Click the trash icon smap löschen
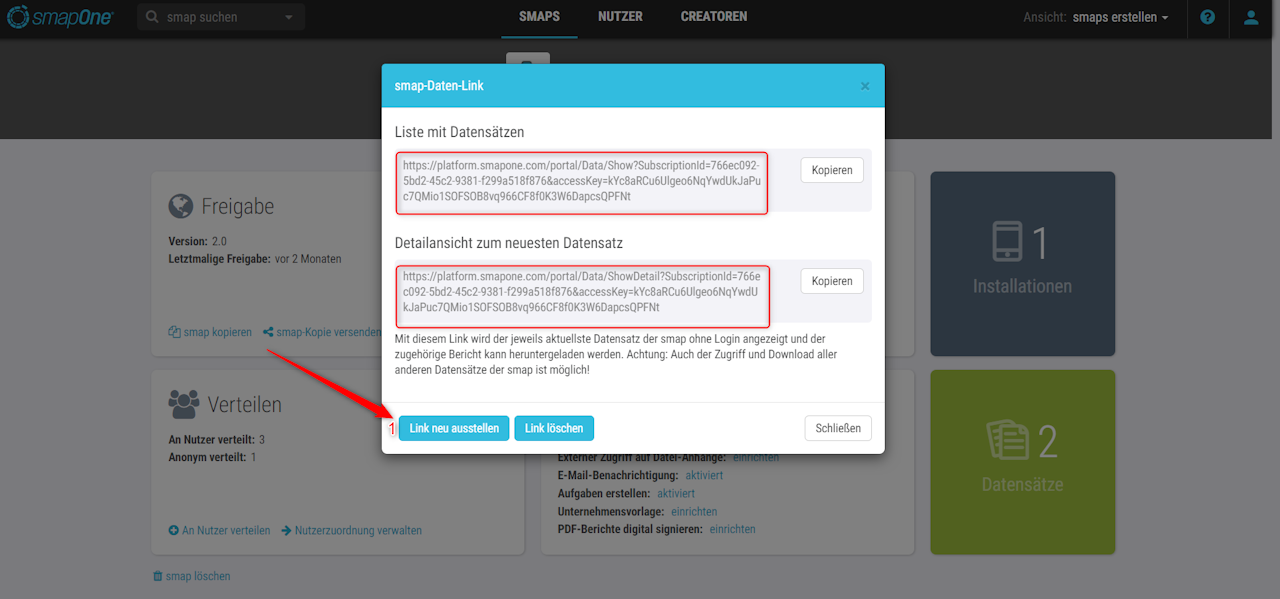Image resolution: width=1280 pixels, height=599 pixels. tap(191, 576)
